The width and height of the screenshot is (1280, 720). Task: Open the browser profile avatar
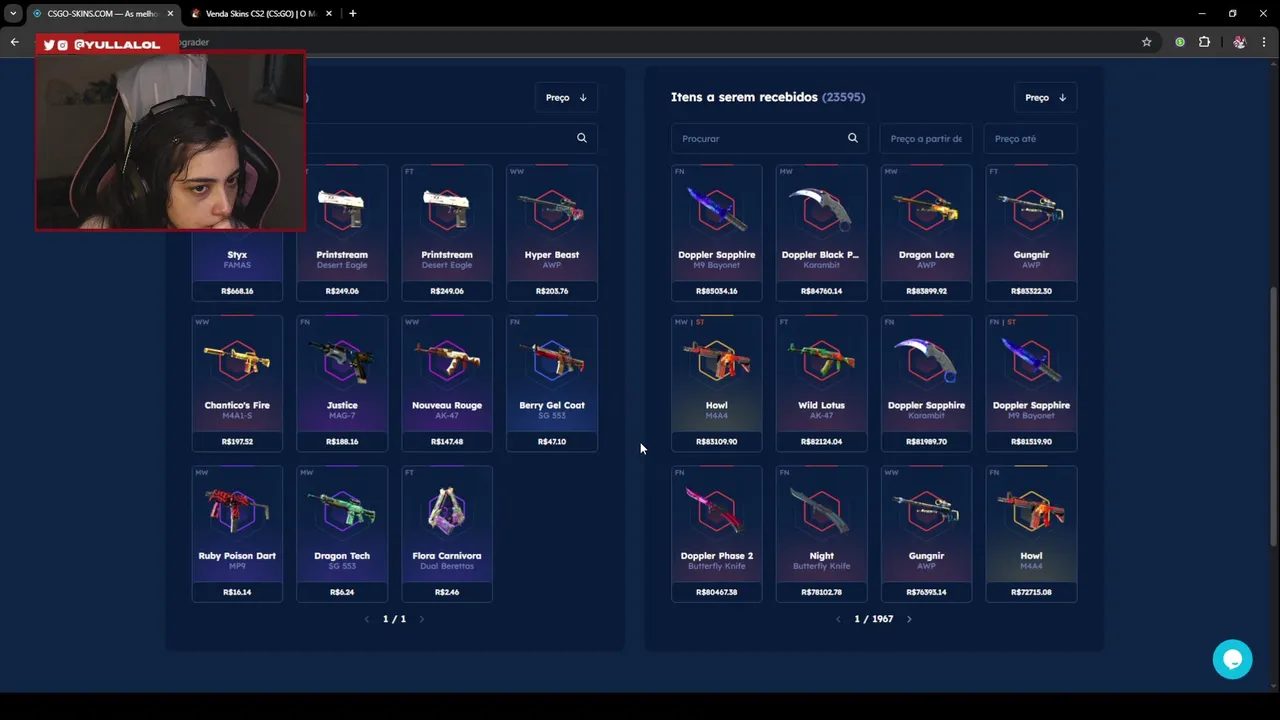point(1239,42)
